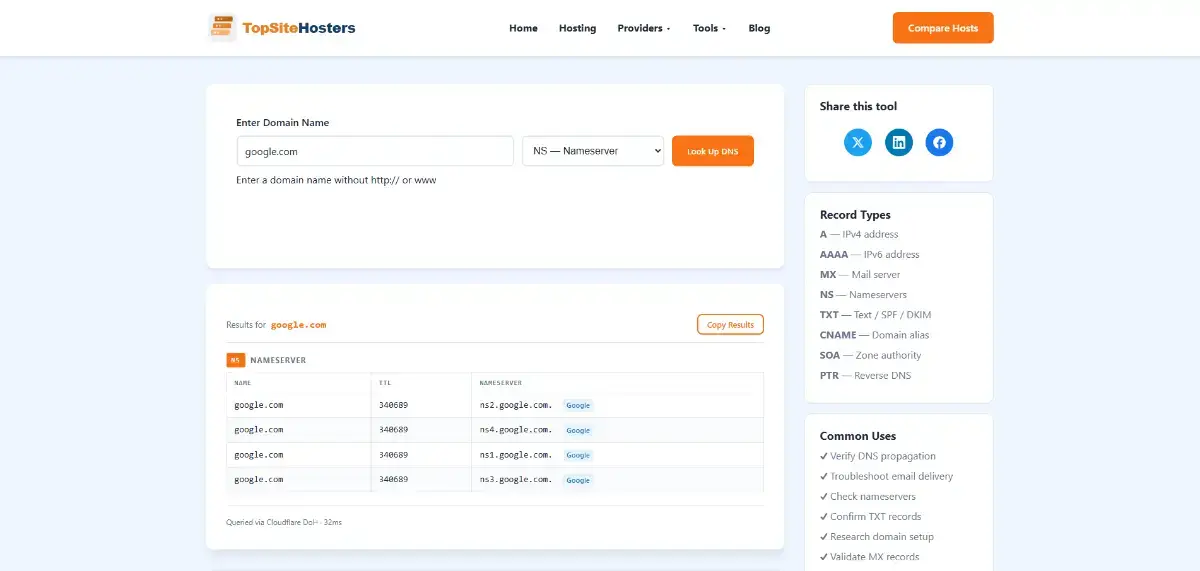Share this tool on LinkedIn
Screen dimensions: 1200x571
tap(899, 142)
